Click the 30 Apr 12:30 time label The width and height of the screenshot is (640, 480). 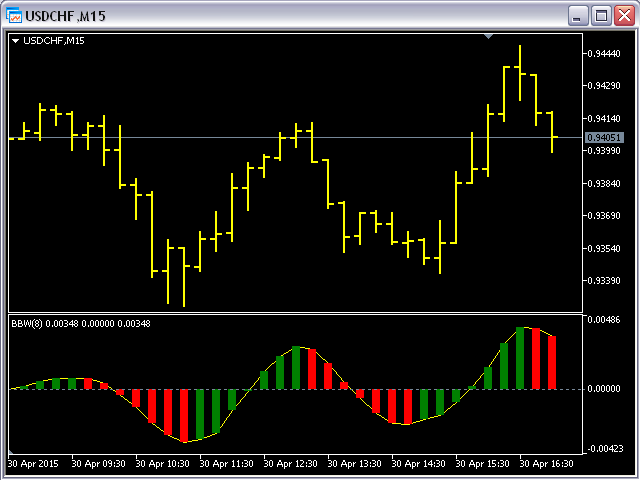click(x=291, y=464)
